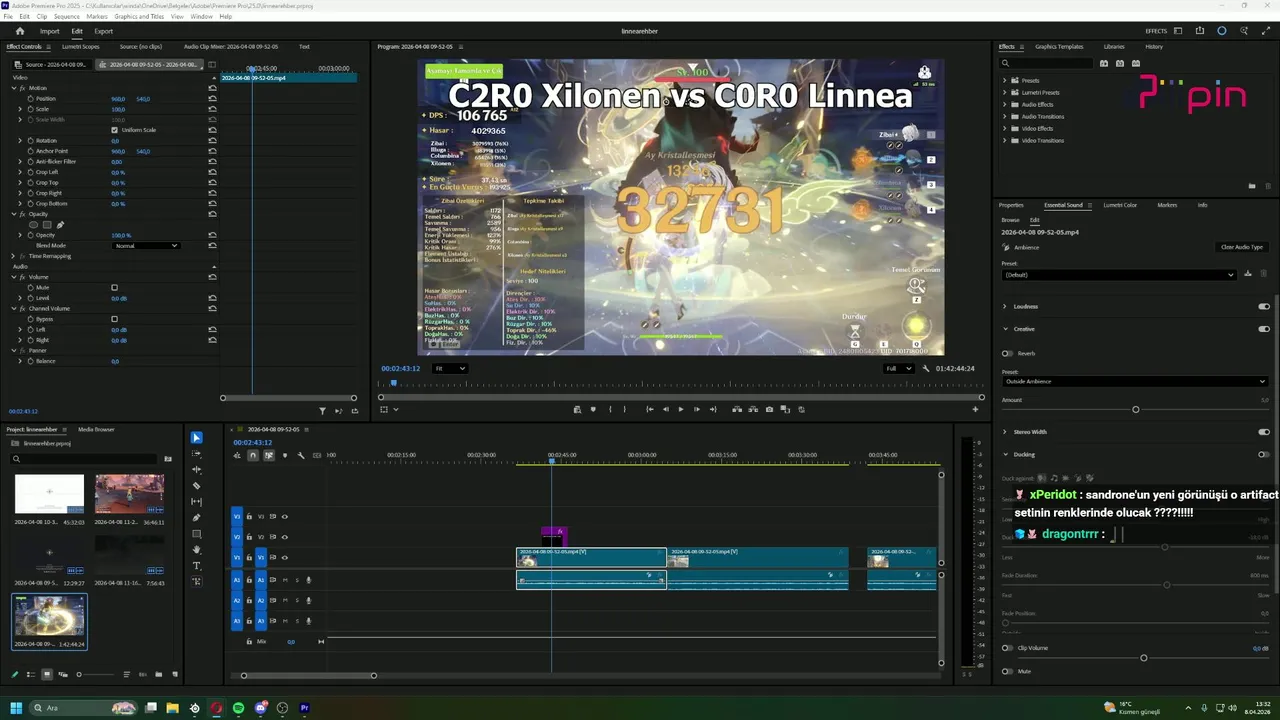This screenshot has height=720, width=1280.
Task: Open the Graphics Templates tab
Action: point(1059,47)
